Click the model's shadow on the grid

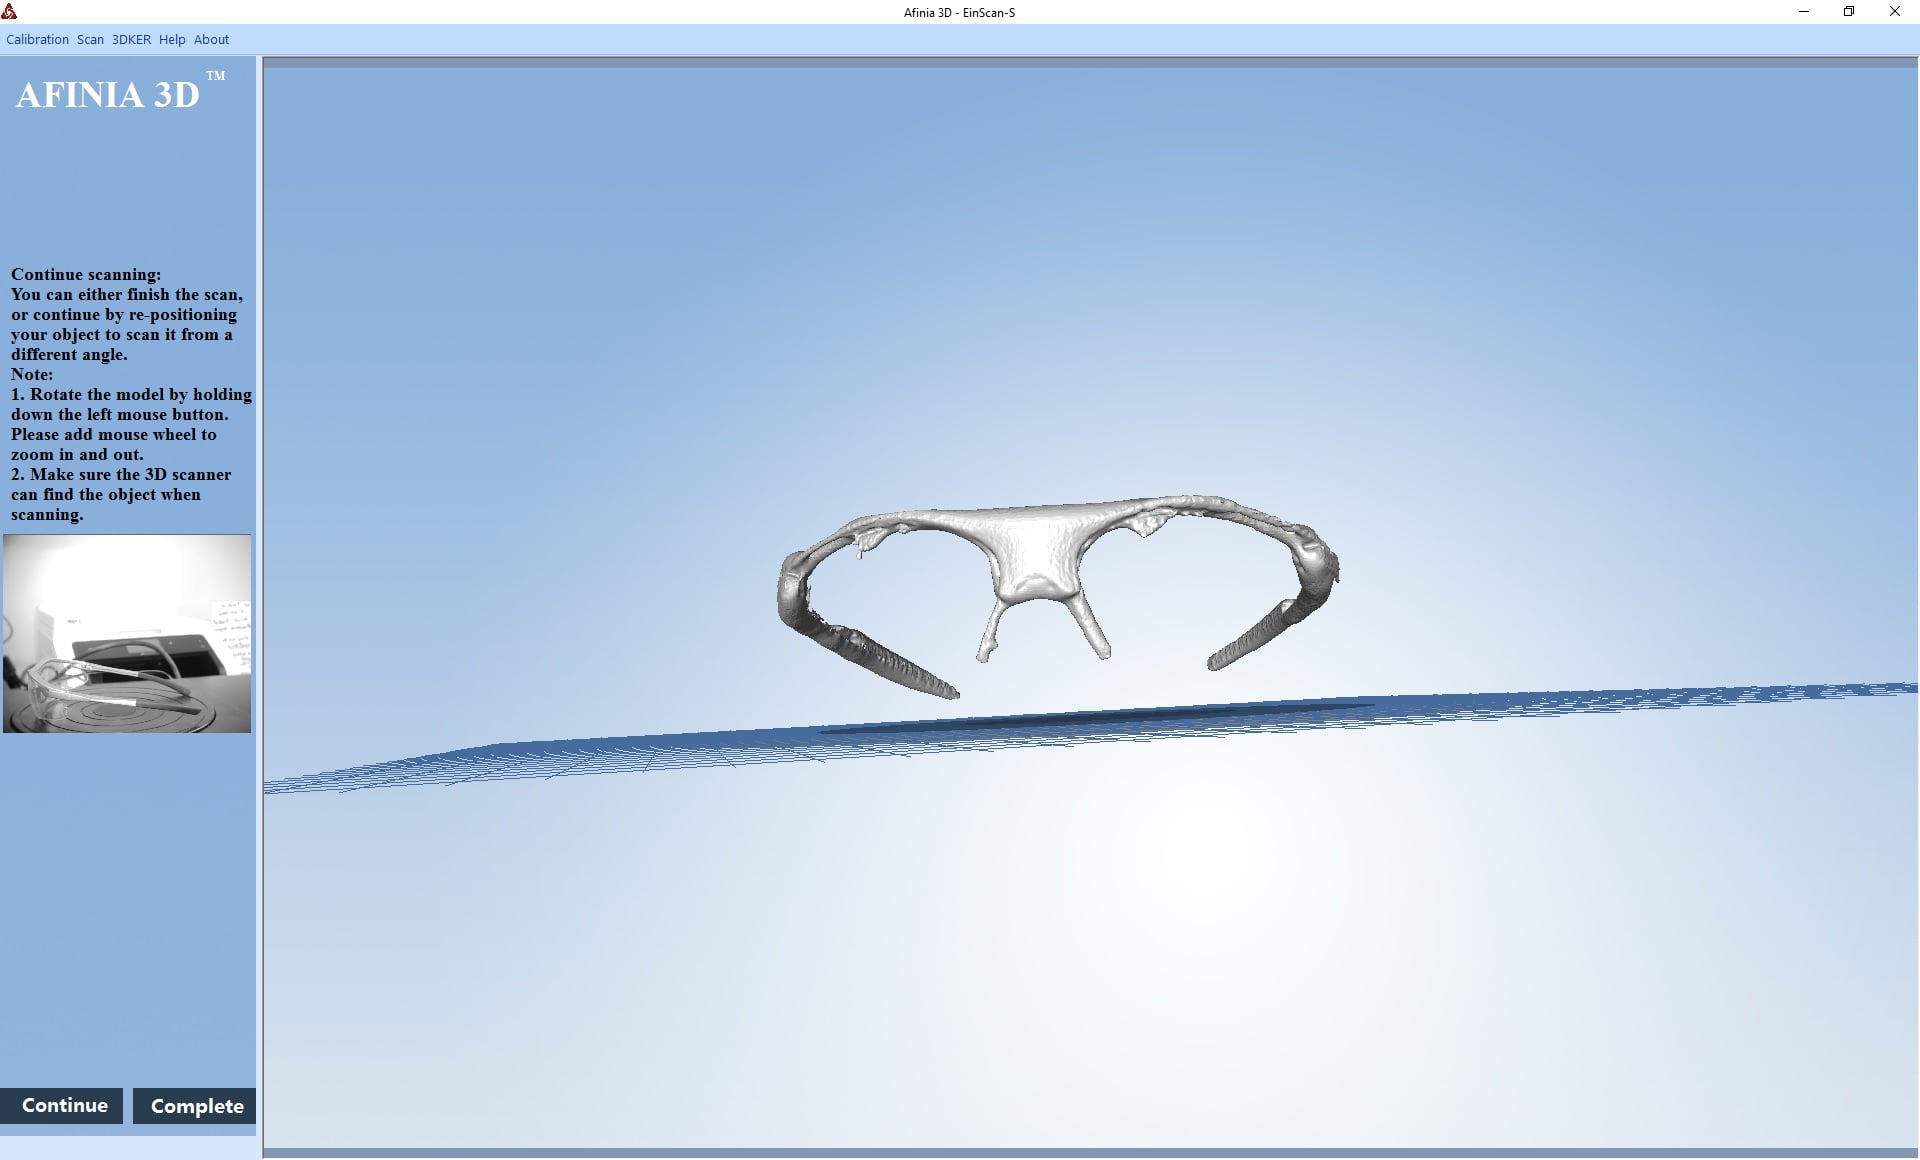[1100, 719]
